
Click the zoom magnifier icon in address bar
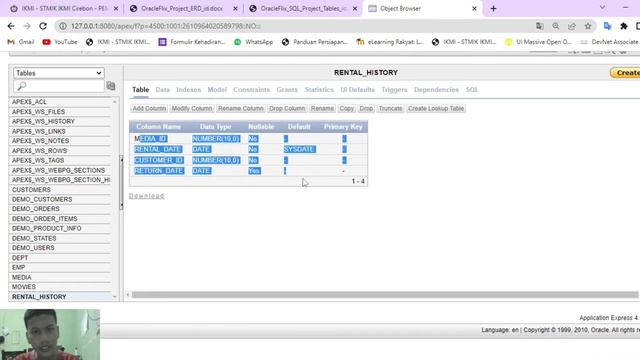point(556,26)
